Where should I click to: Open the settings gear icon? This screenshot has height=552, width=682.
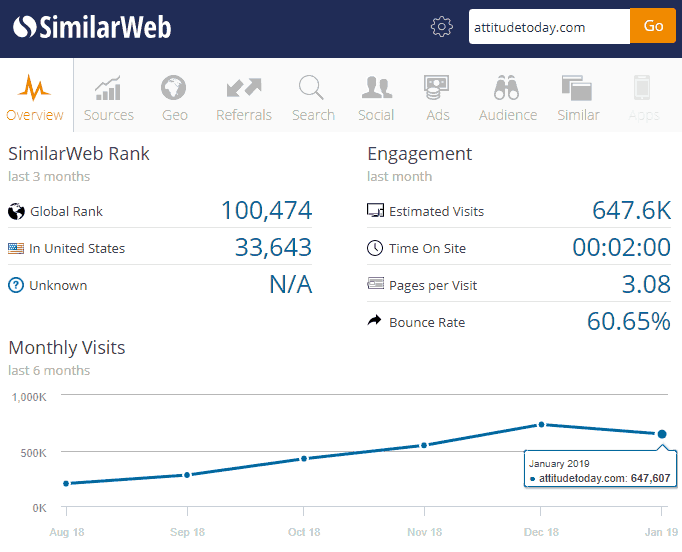pyautogui.click(x=442, y=27)
